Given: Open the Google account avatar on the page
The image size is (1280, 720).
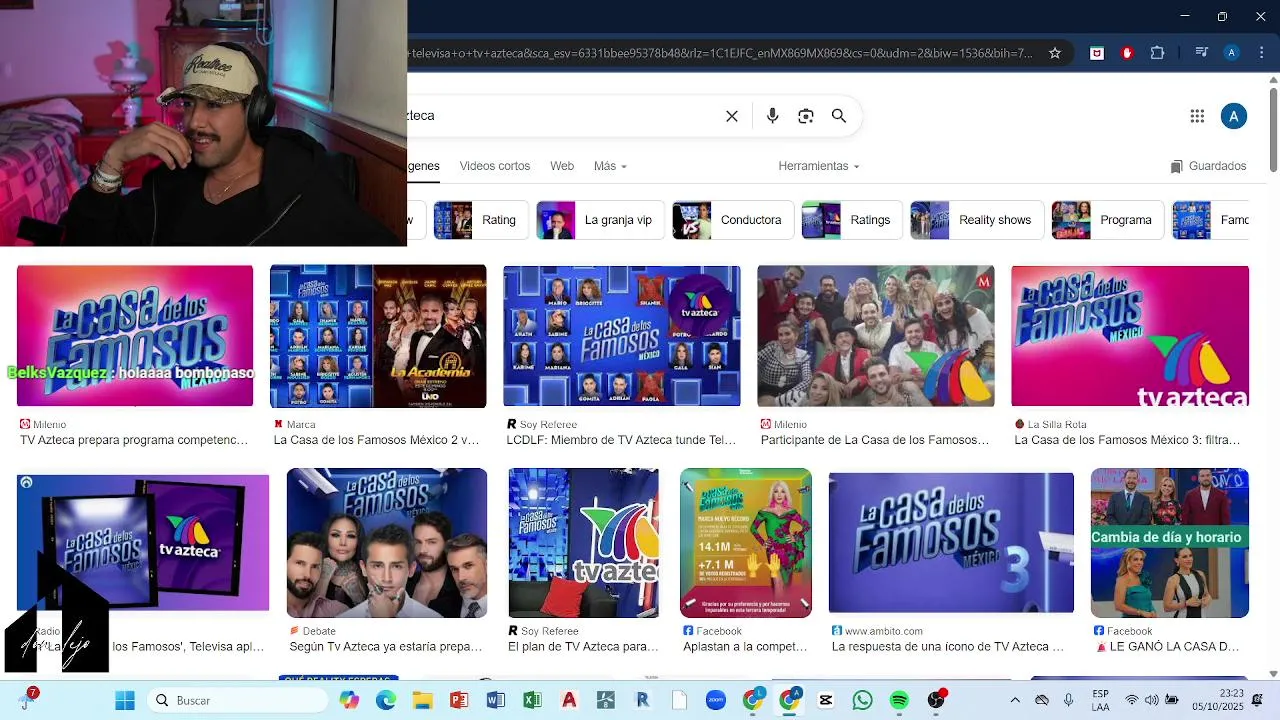Looking at the screenshot, I should coord(1234,116).
